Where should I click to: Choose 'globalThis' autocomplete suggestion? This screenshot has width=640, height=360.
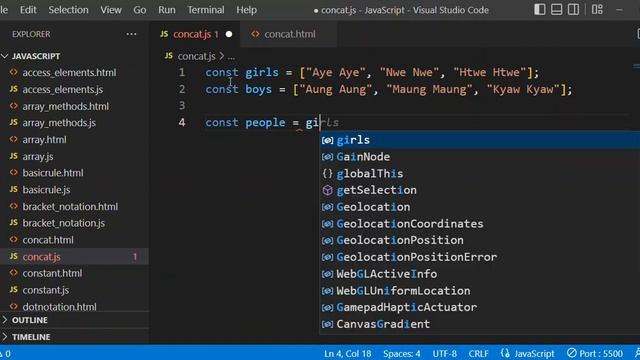(480, 173)
